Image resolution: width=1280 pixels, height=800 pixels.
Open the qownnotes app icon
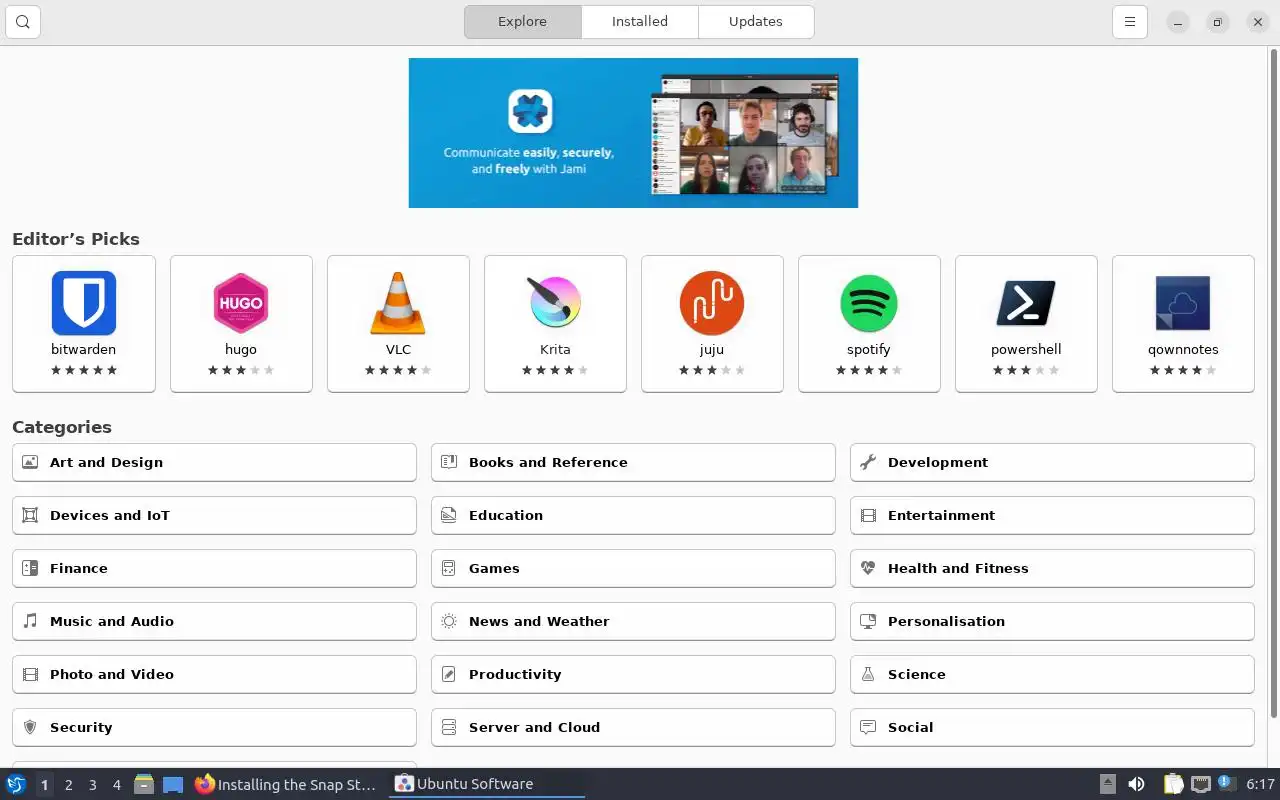[x=1183, y=303]
